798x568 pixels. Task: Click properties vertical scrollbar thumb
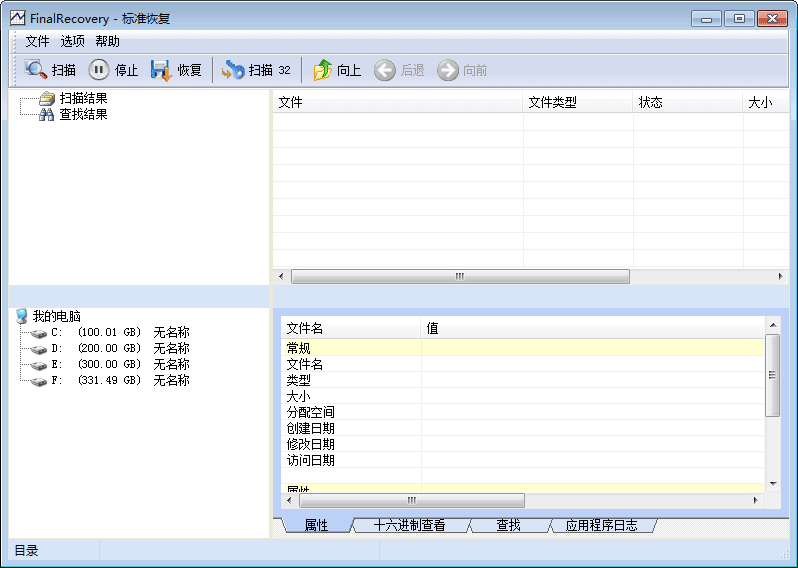click(773, 375)
